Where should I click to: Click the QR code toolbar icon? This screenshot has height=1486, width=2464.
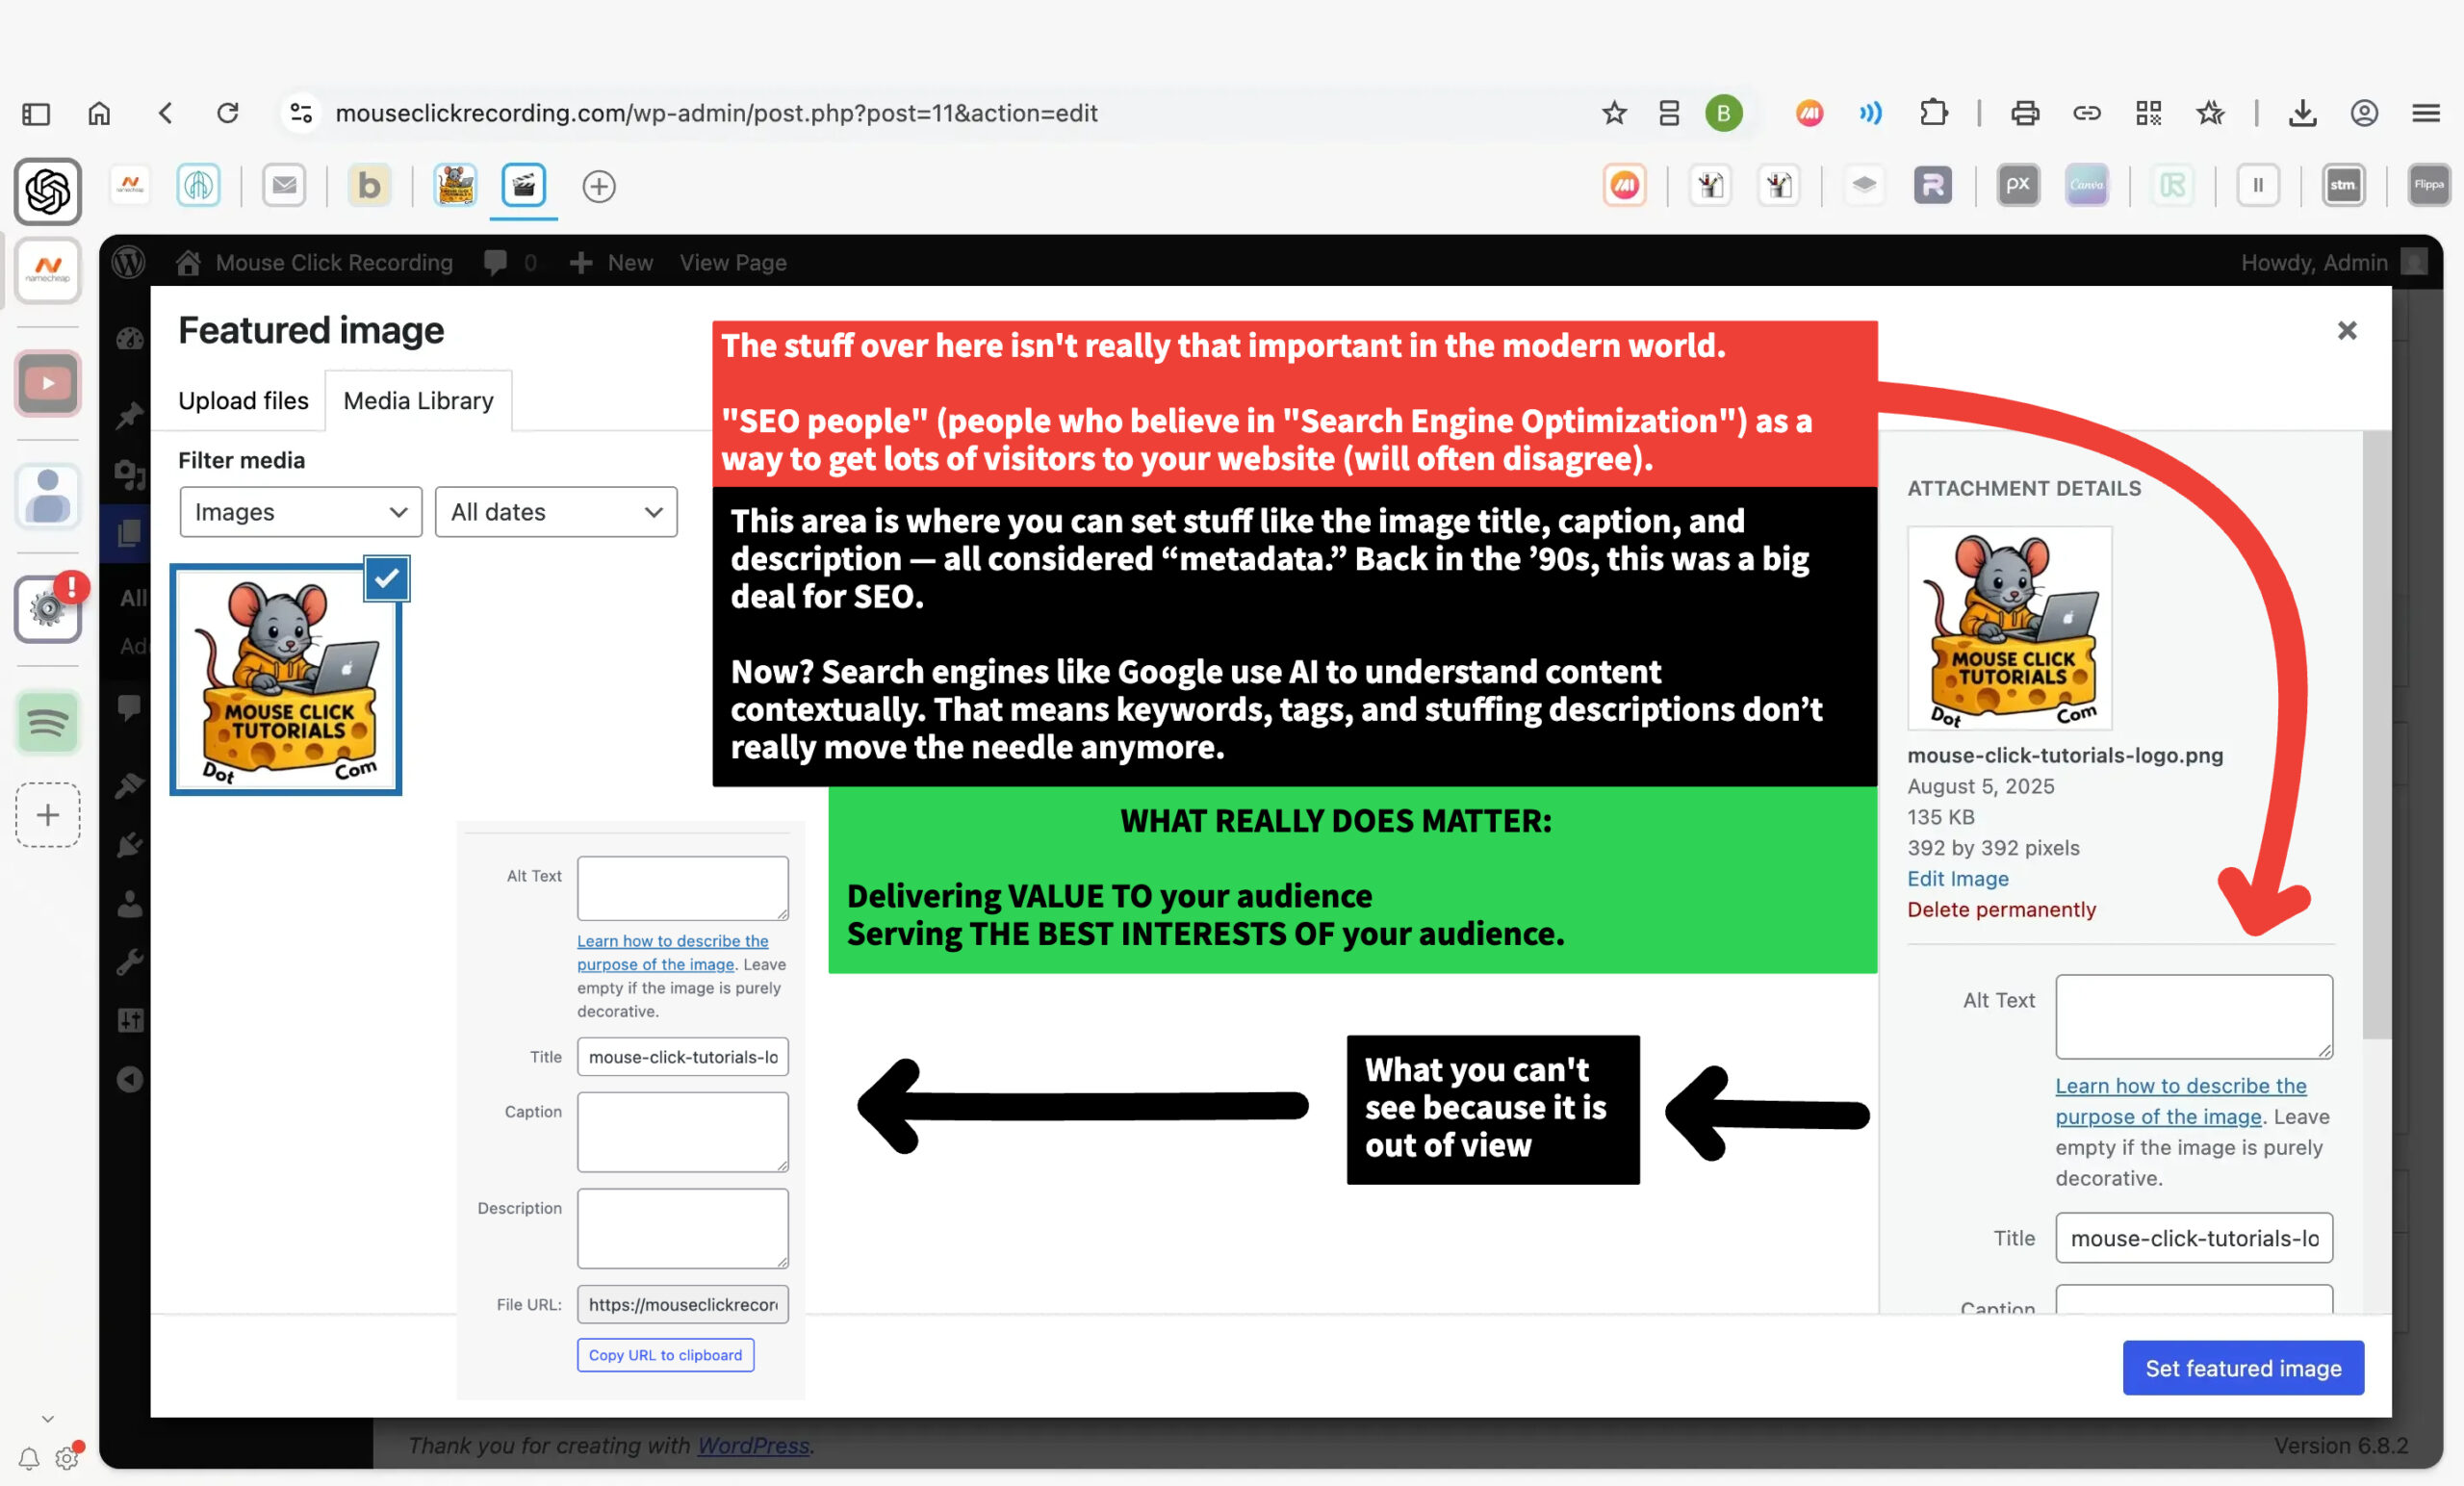point(2148,113)
